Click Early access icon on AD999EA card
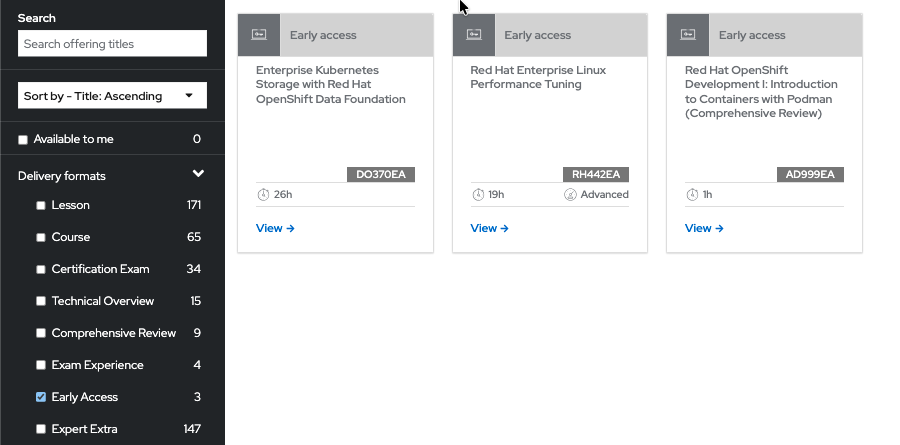 [688, 35]
